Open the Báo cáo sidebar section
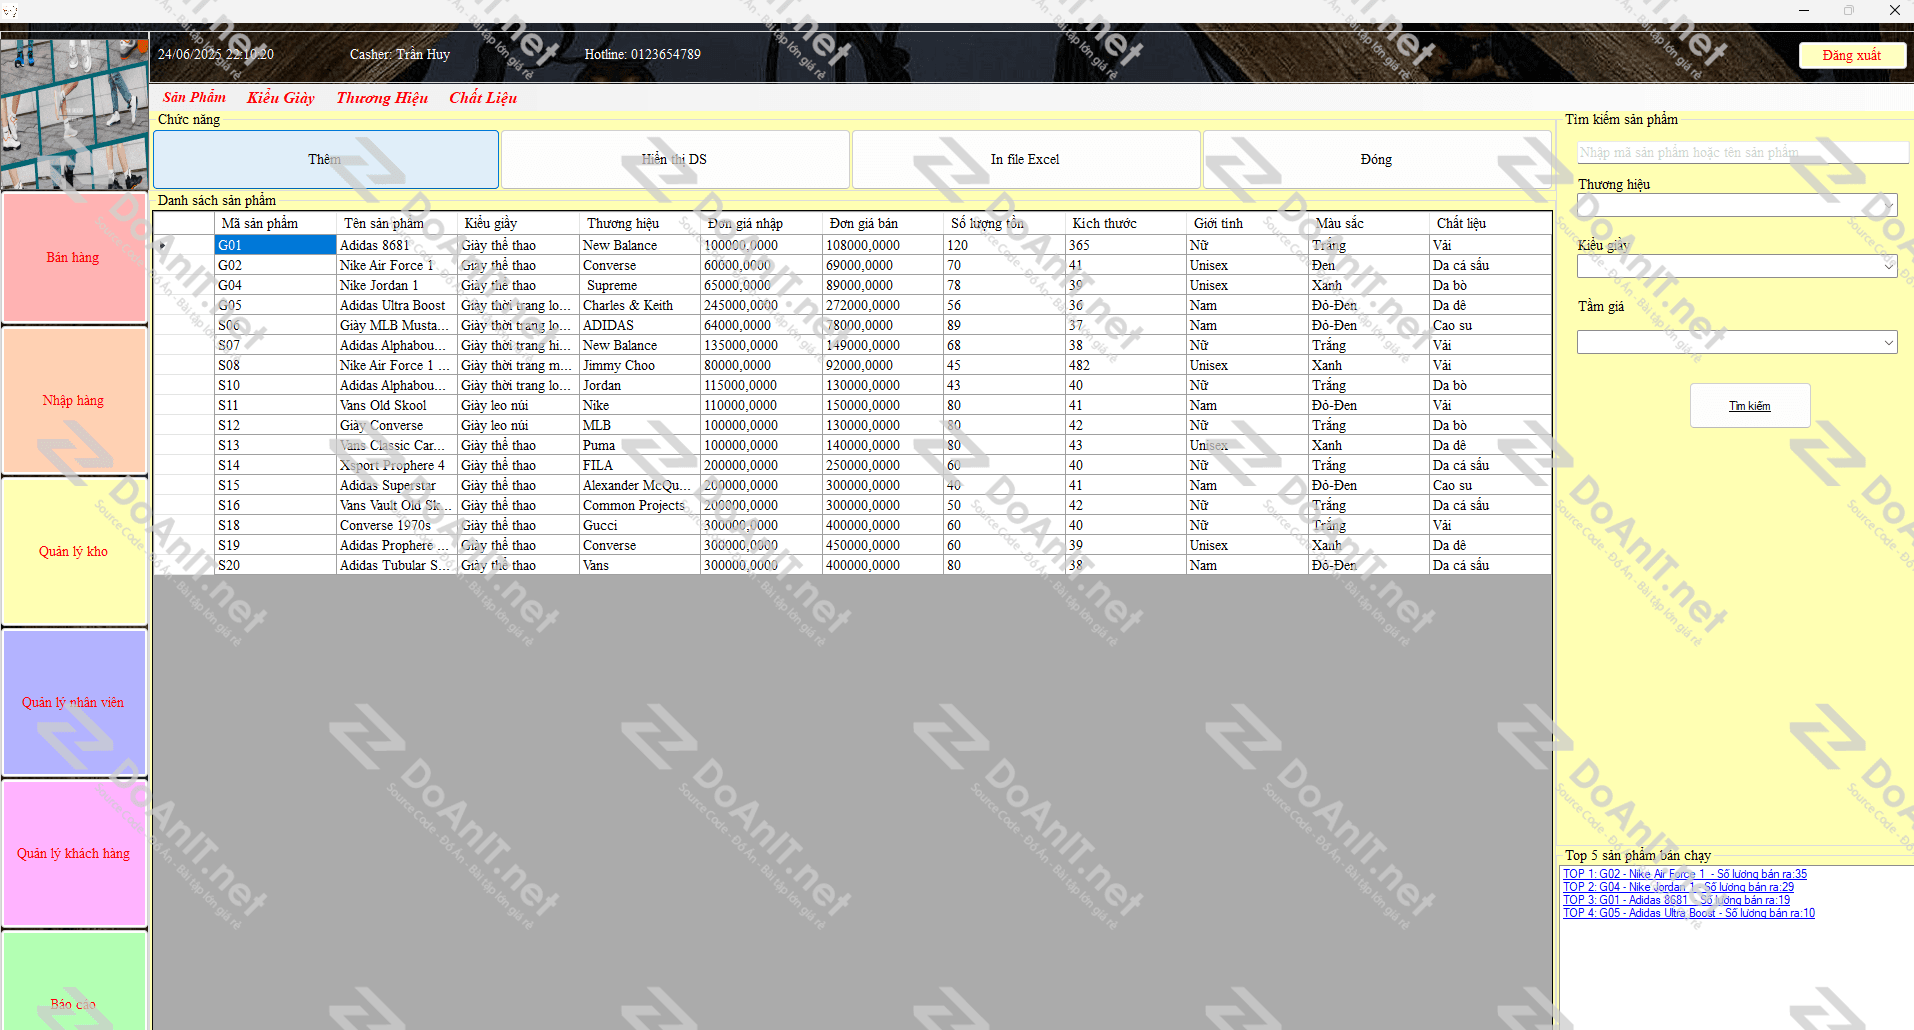This screenshot has width=1914, height=1030. (x=74, y=982)
